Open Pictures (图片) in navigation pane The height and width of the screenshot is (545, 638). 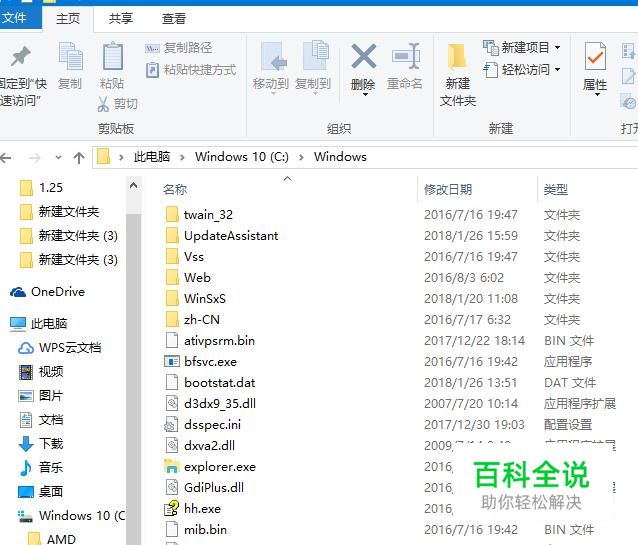pos(41,396)
